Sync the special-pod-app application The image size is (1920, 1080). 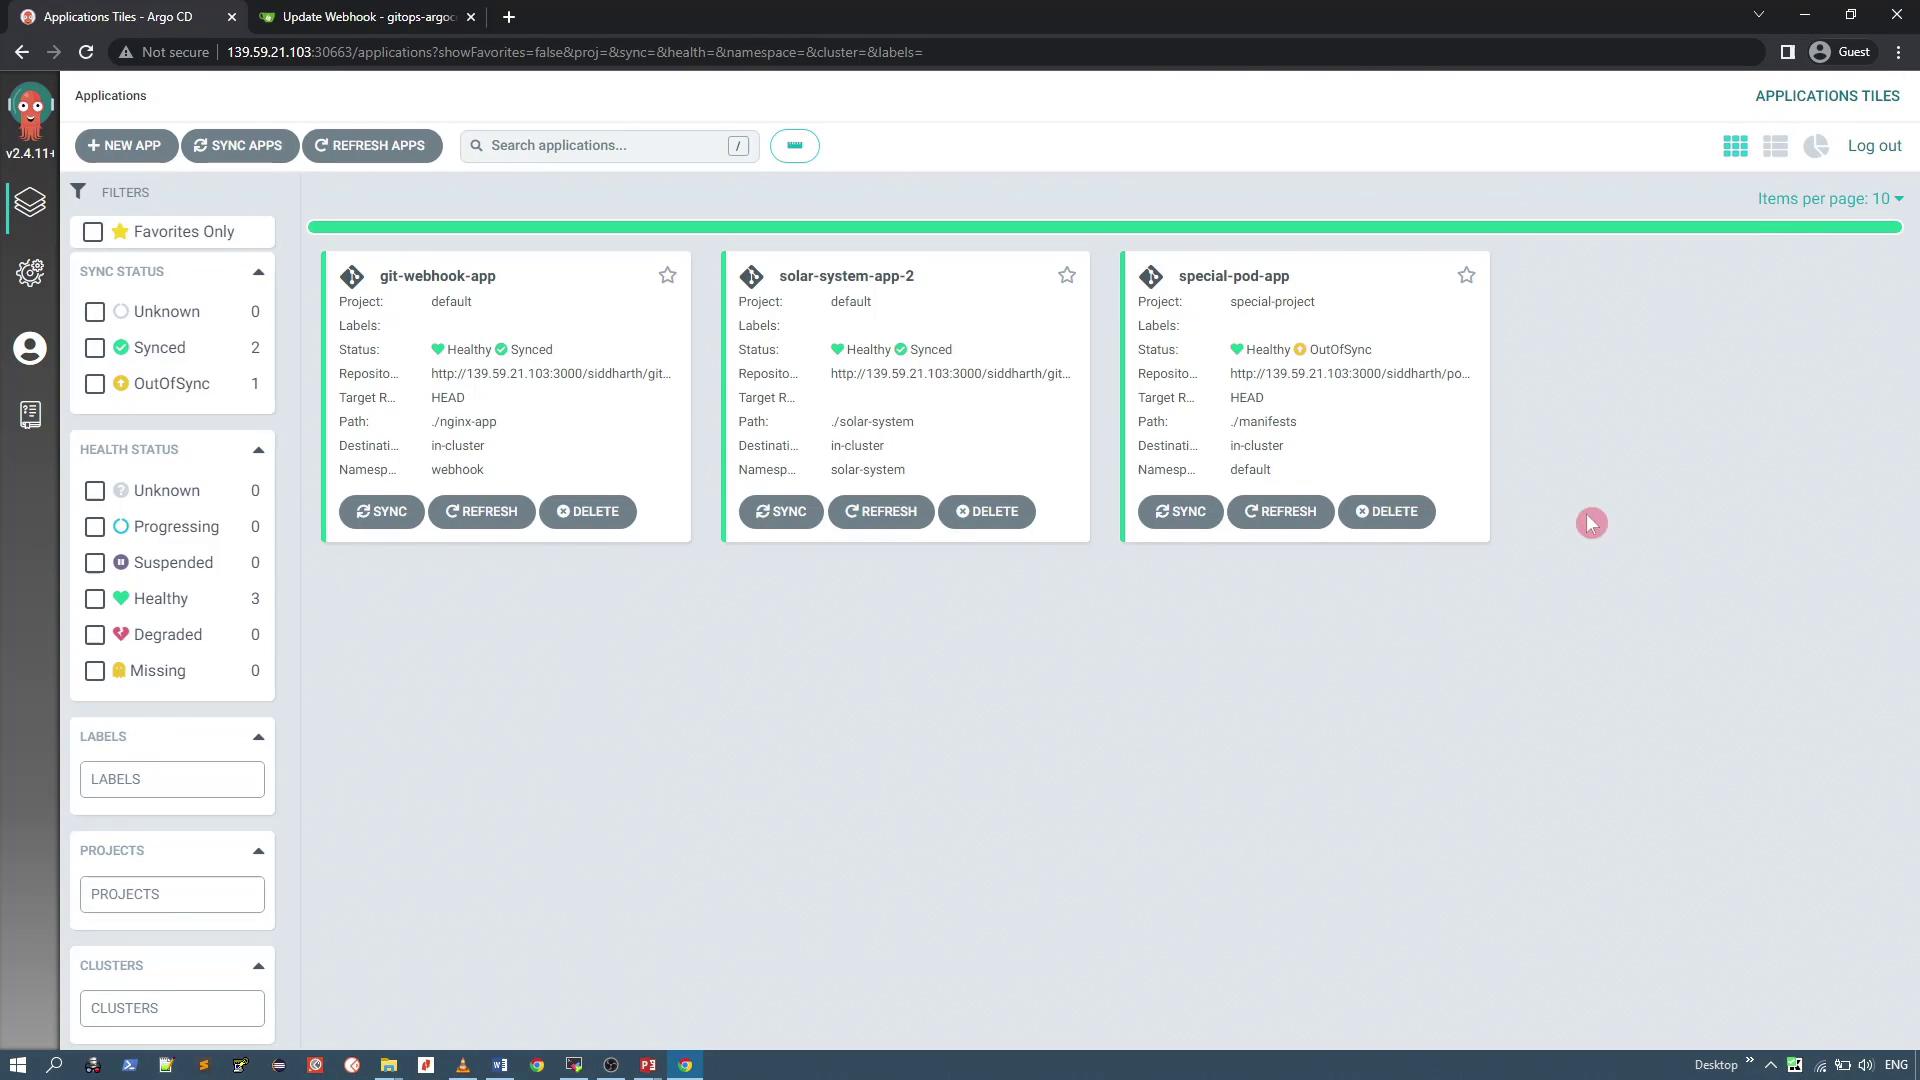[x=1180, y=512]
